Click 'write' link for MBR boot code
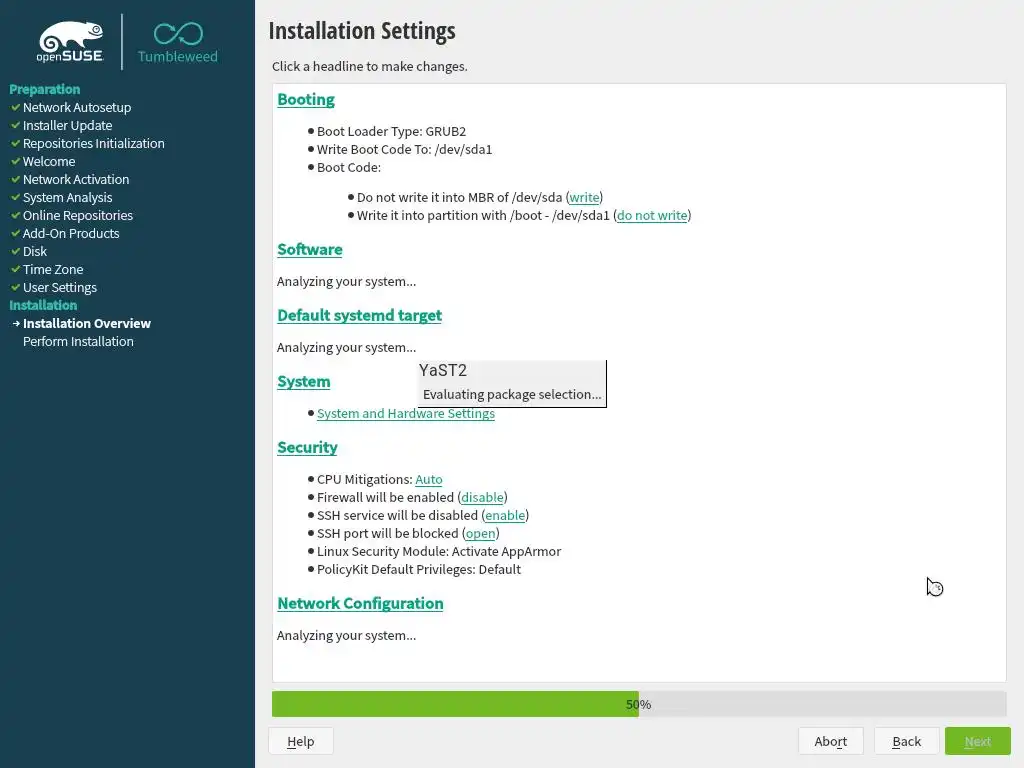1024x768 pixels. pyautogui.click(x=584, y=197)
